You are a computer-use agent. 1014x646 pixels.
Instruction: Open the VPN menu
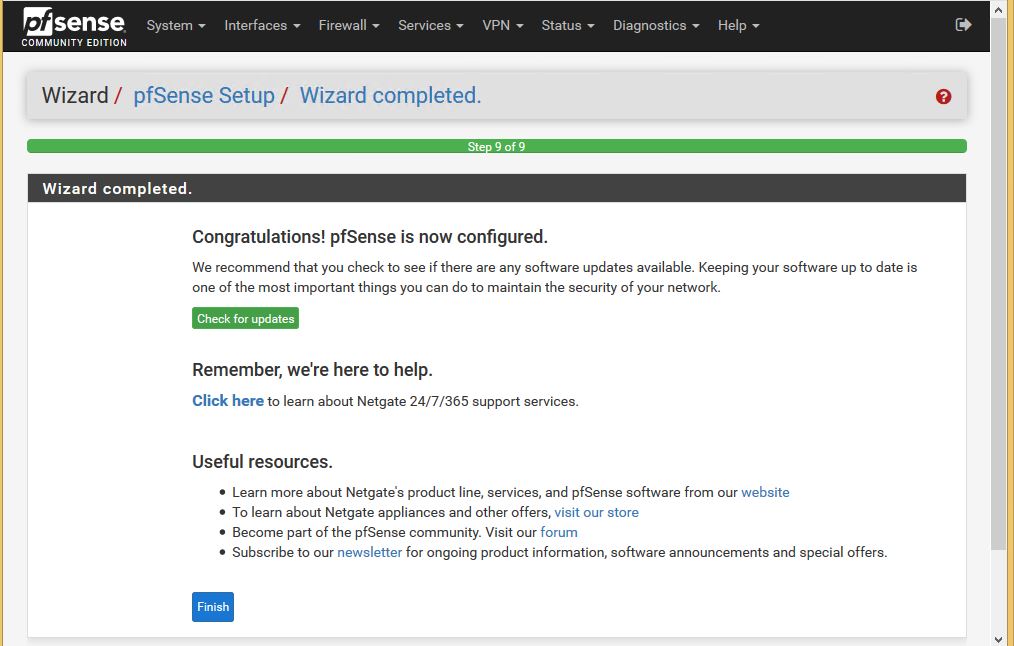click(x=502, y=25)
